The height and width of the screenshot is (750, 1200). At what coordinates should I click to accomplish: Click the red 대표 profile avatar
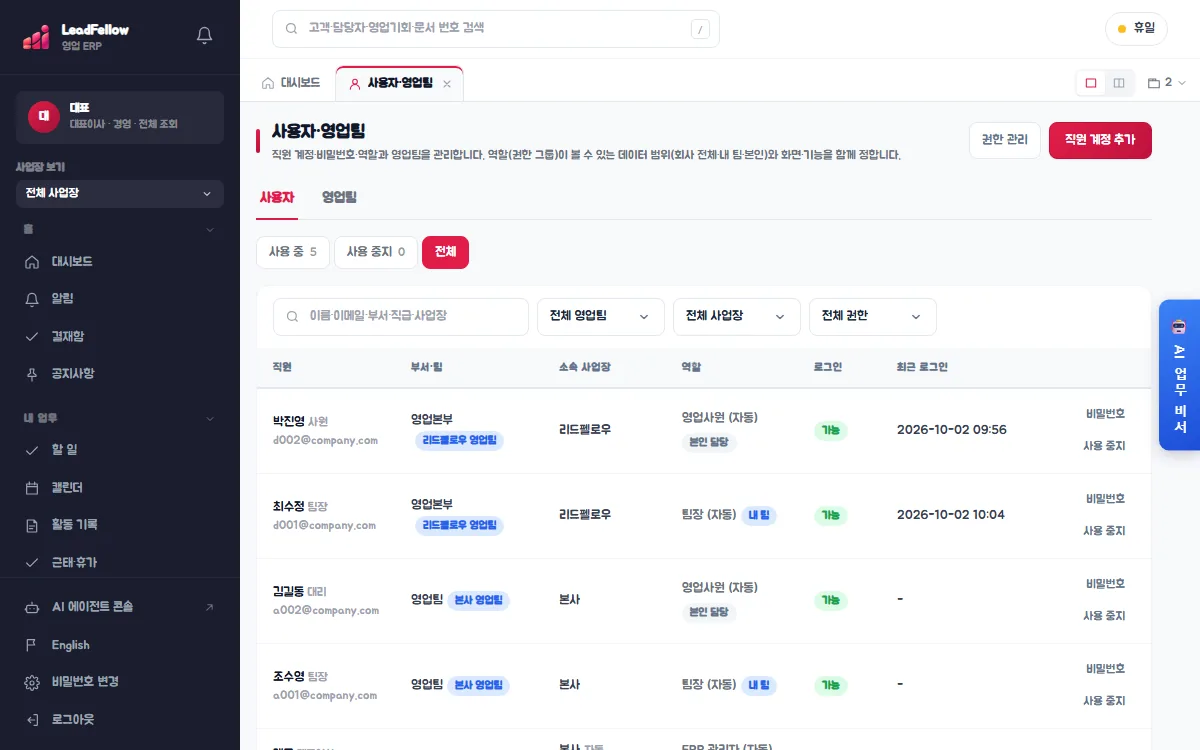click(x=44, y=117)
